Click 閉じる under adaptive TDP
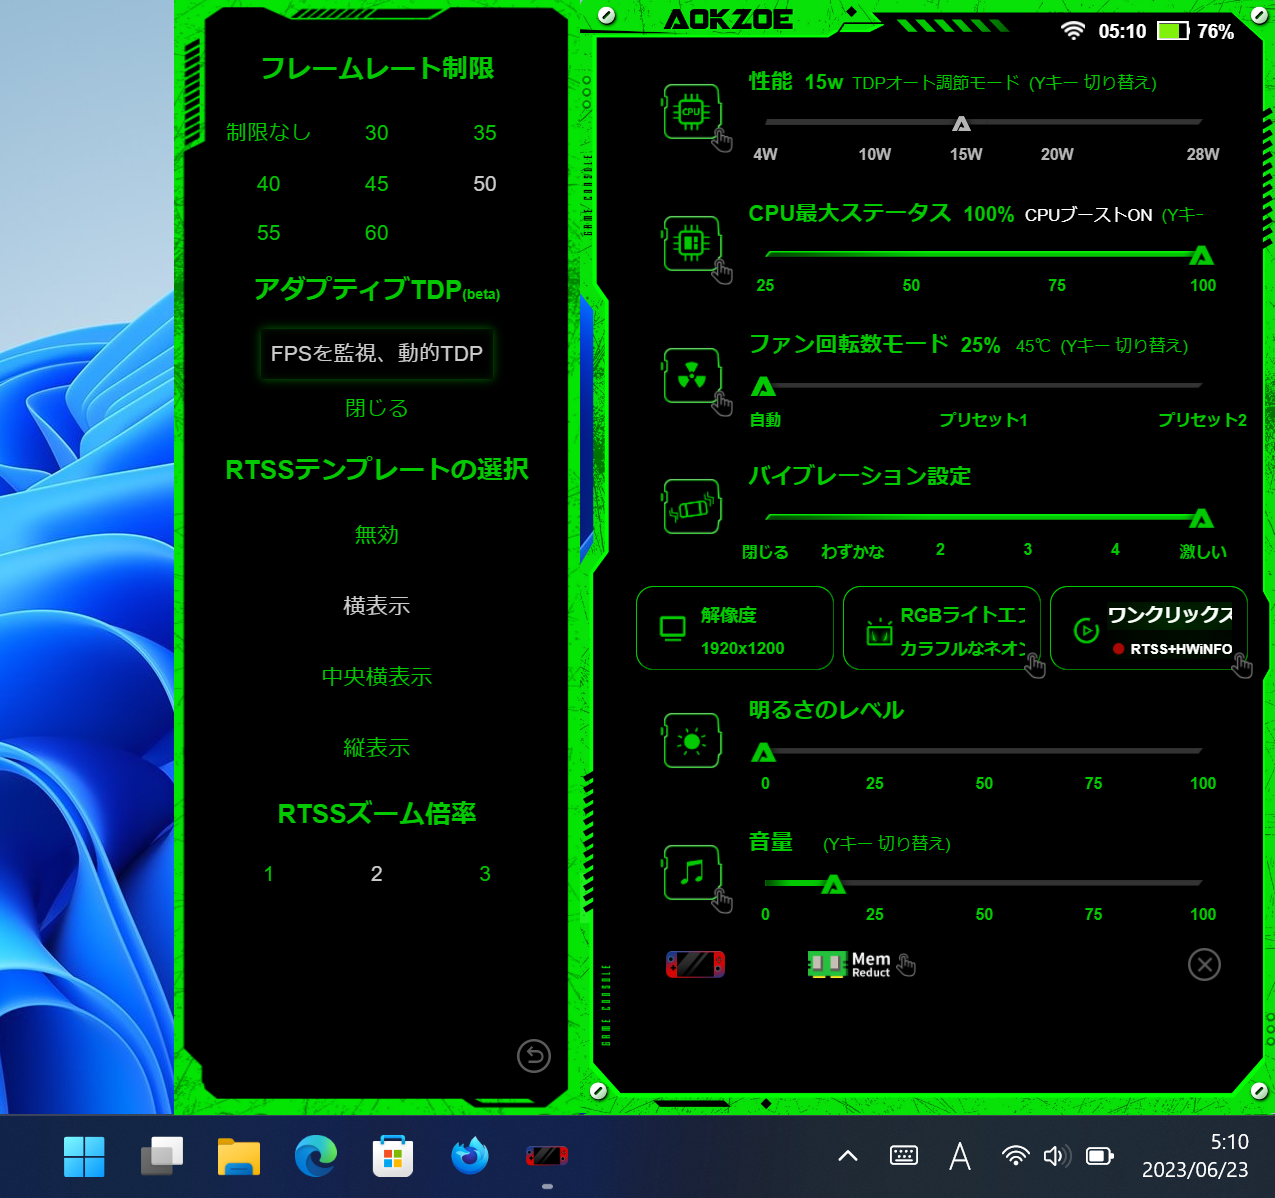This screenshot has width=1275, height=1198. pos(377,408)
